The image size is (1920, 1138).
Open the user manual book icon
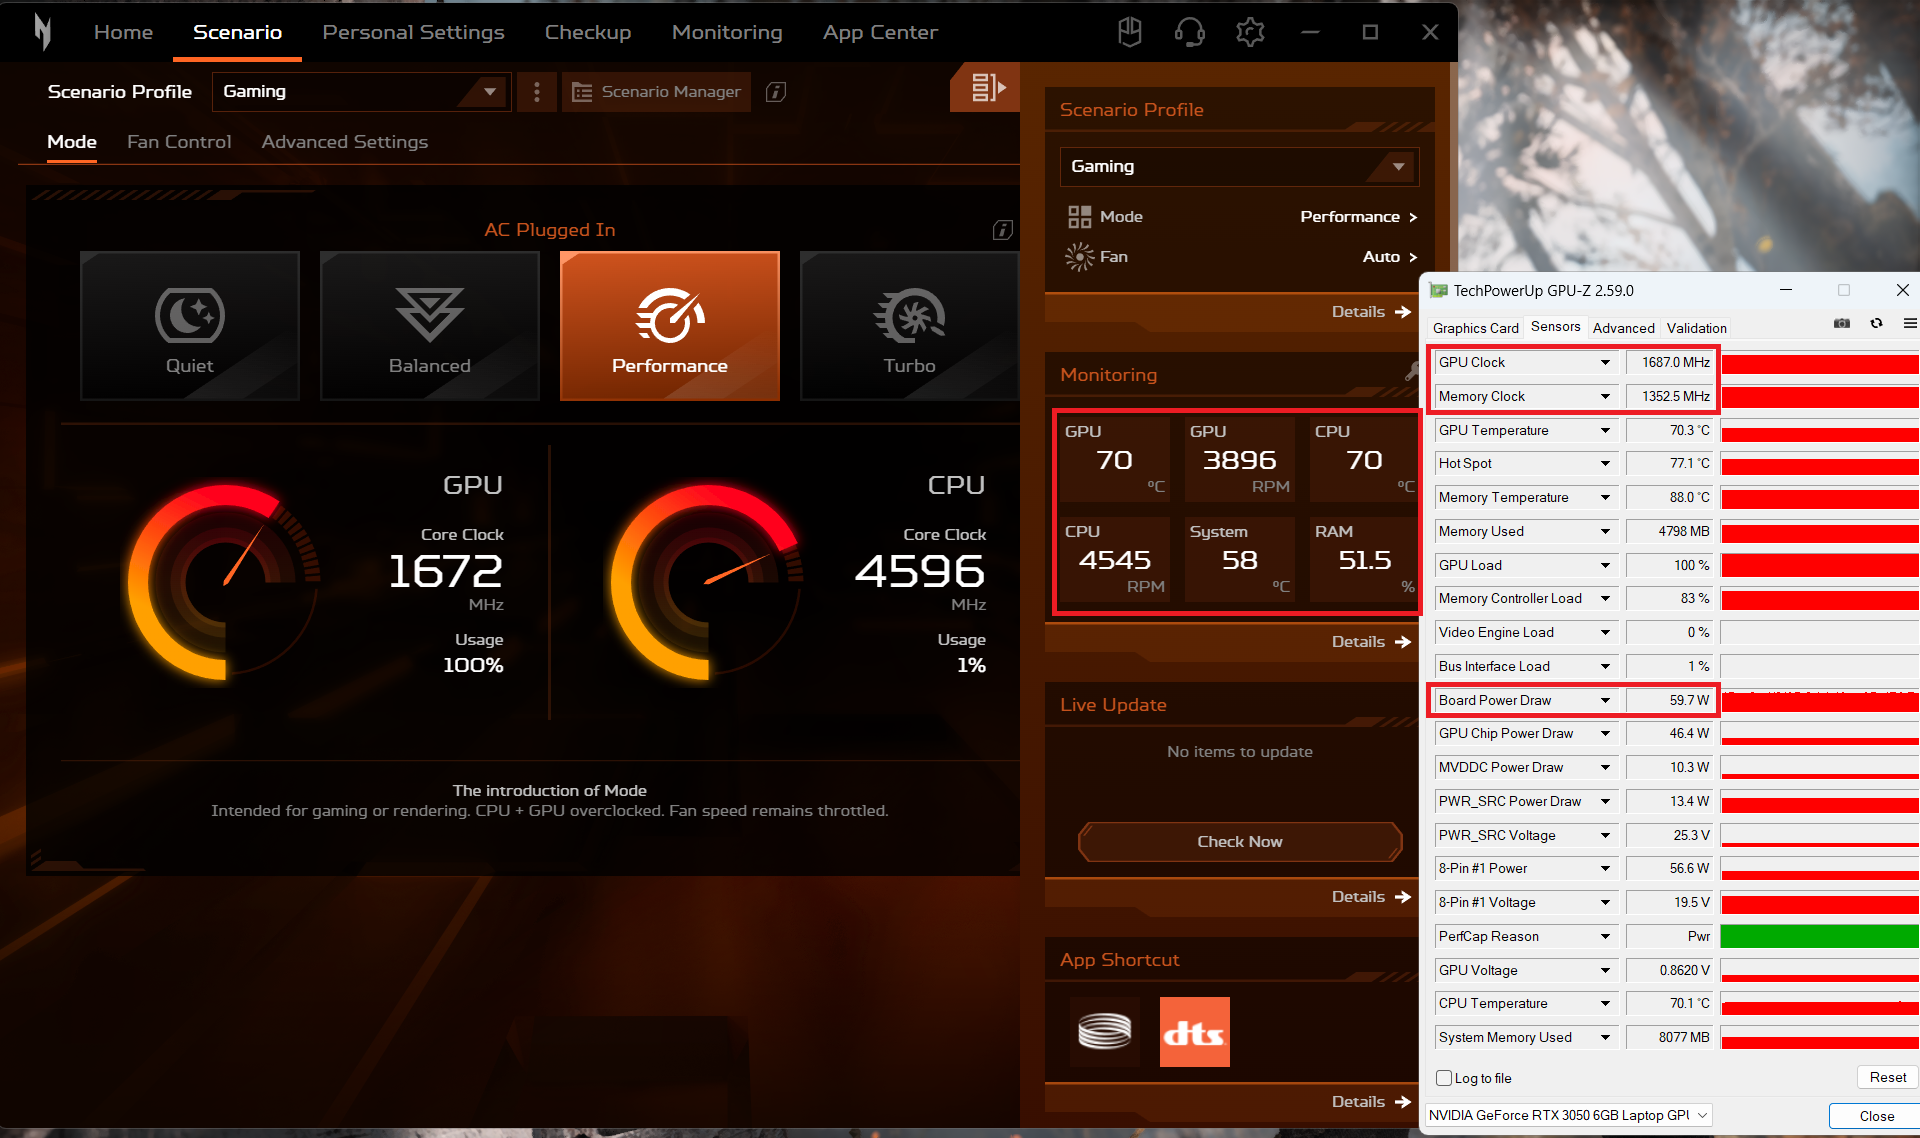1130,32
